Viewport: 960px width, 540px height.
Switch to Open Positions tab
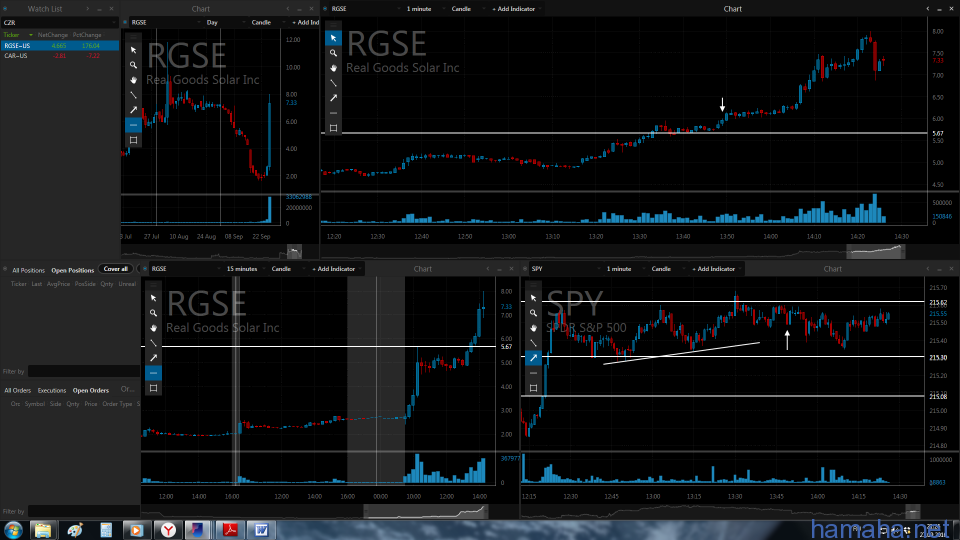(x=72, y=270)
